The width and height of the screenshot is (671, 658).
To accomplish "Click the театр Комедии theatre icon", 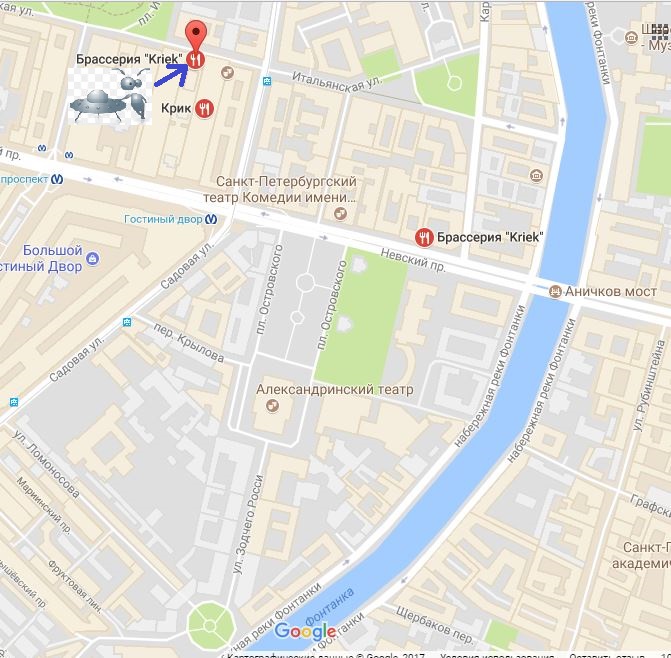I will coord(340,213).
